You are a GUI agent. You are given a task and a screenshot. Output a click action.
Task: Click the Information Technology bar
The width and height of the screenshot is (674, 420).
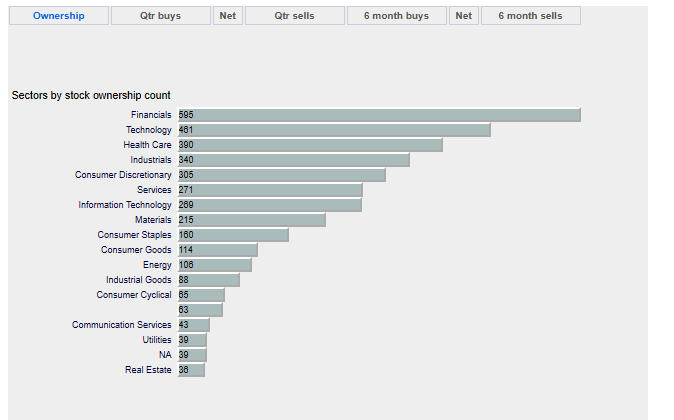click(270, 205)
